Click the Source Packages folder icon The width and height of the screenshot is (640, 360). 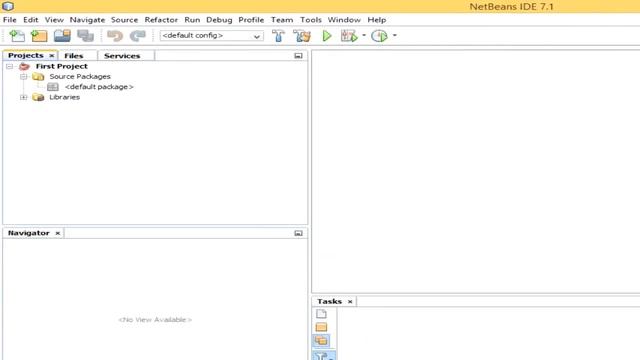click(x=38, y=76)
